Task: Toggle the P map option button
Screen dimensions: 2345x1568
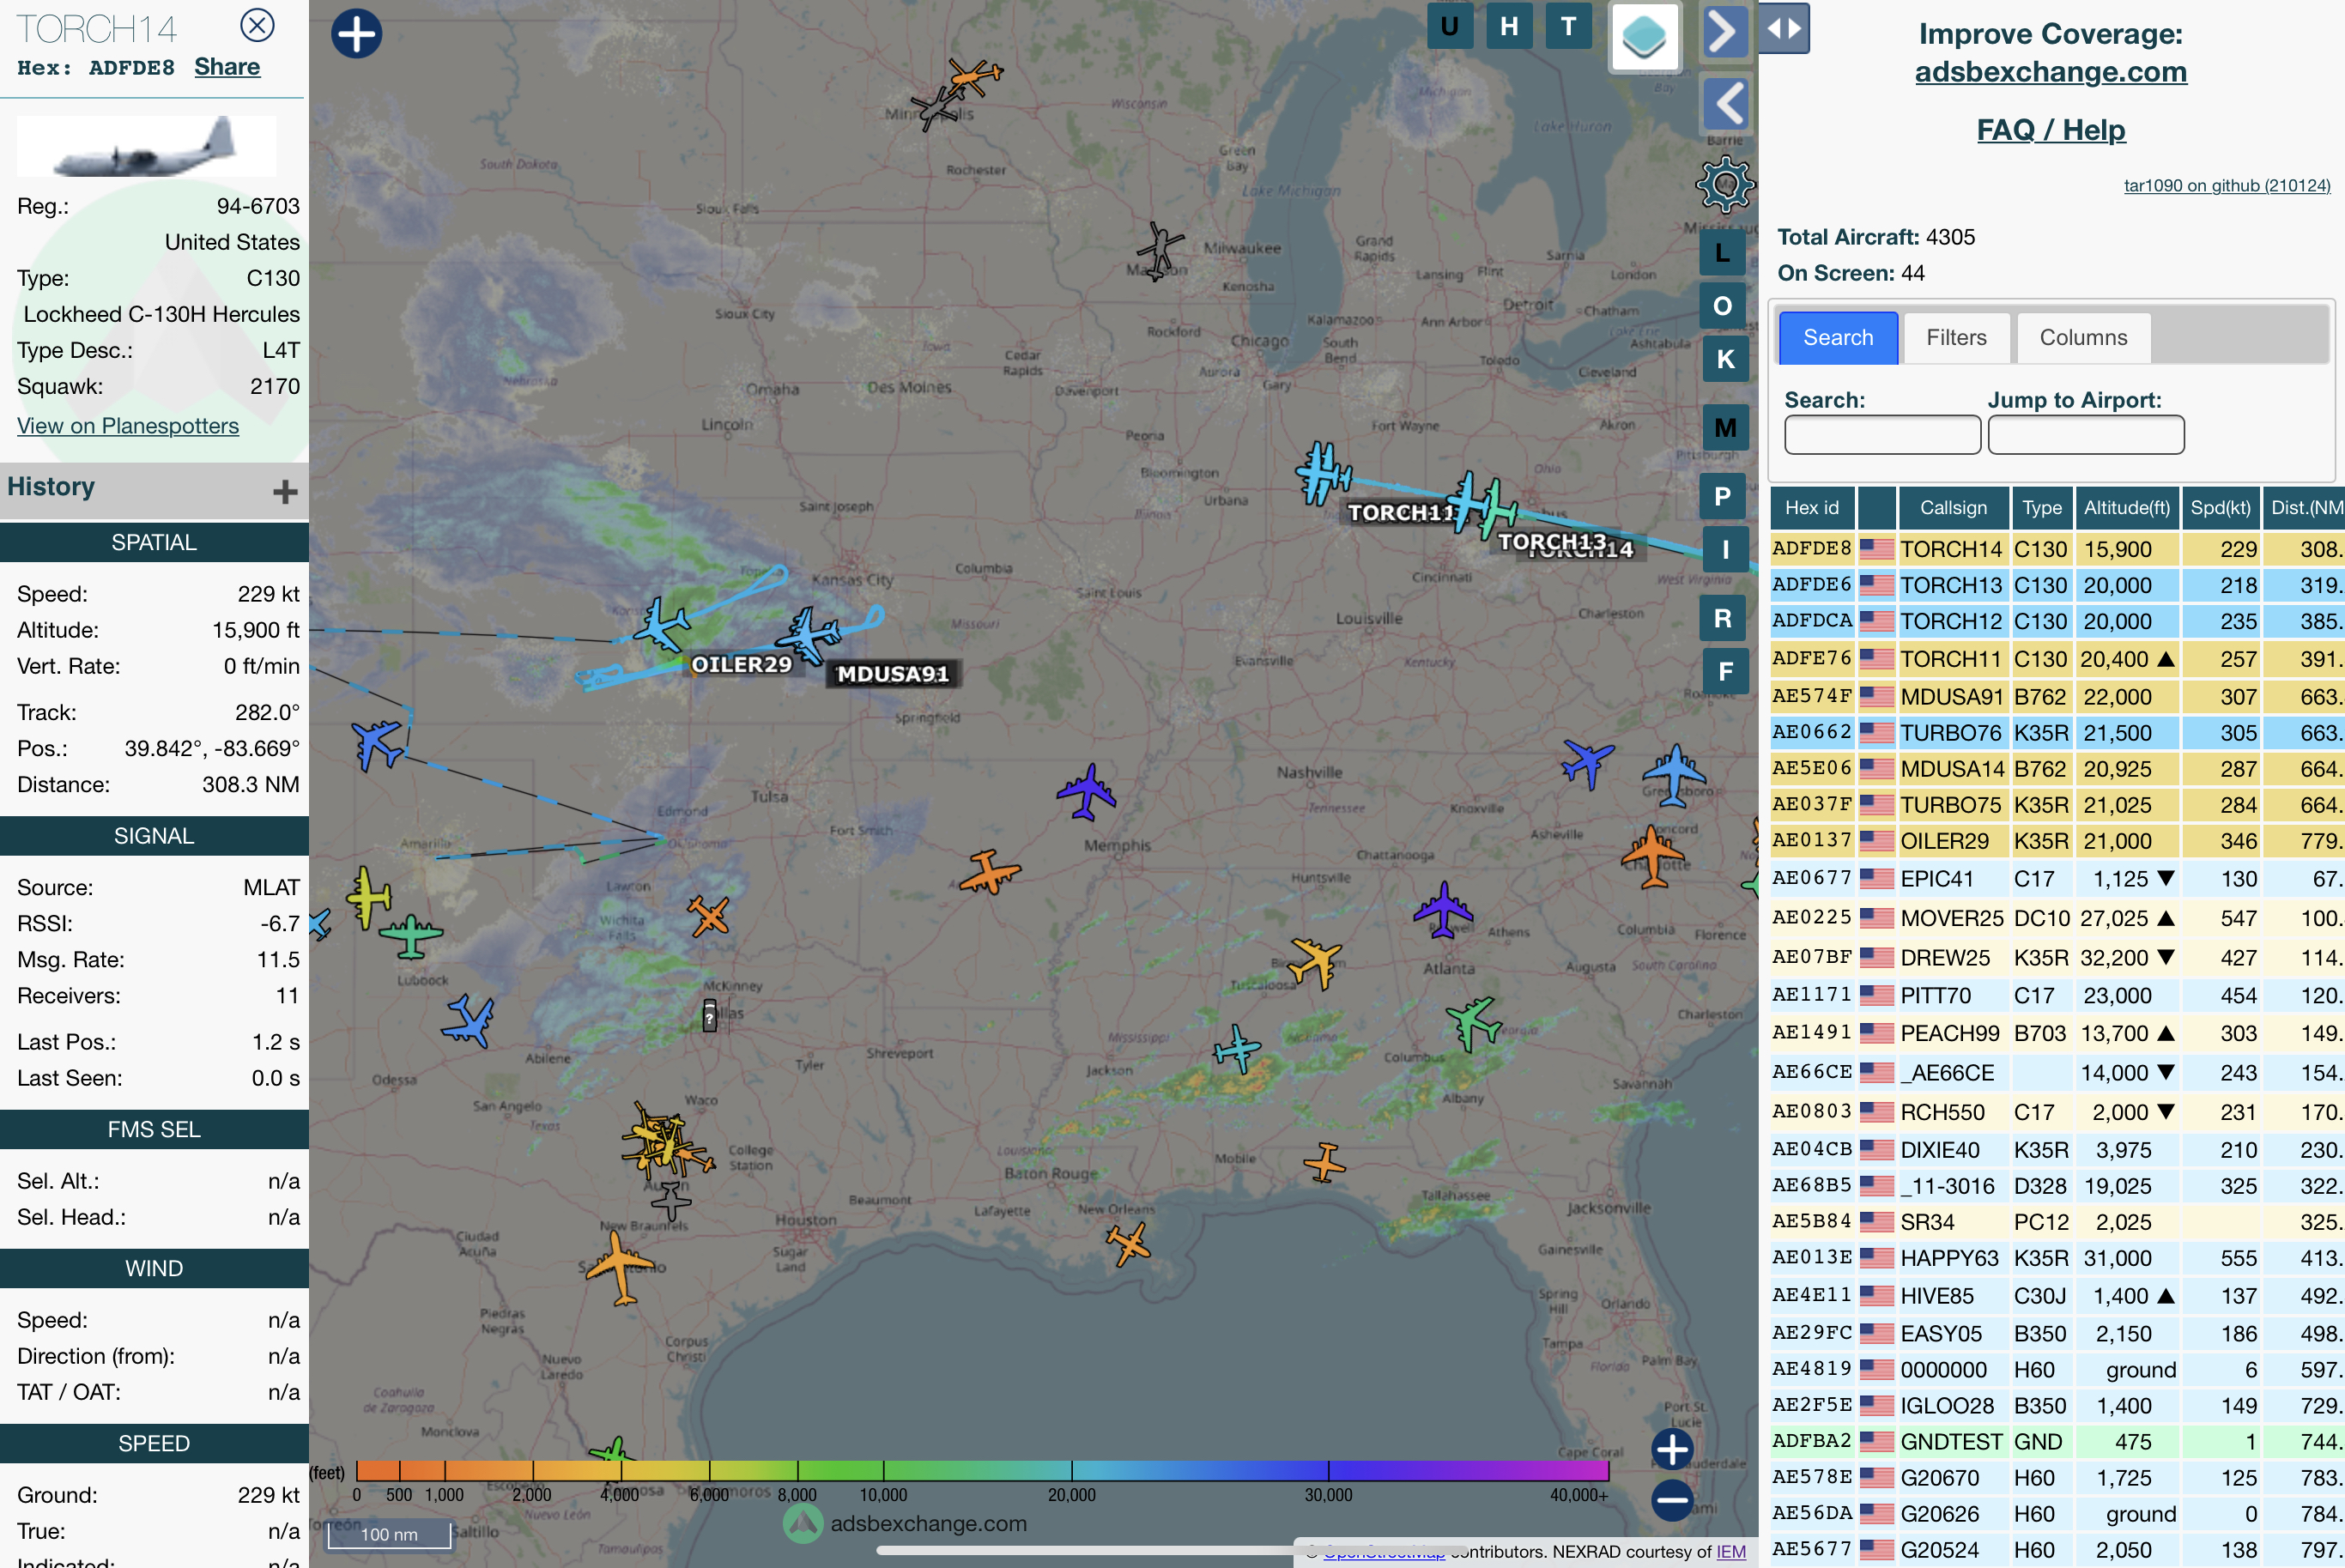Action: point(1722,496)
